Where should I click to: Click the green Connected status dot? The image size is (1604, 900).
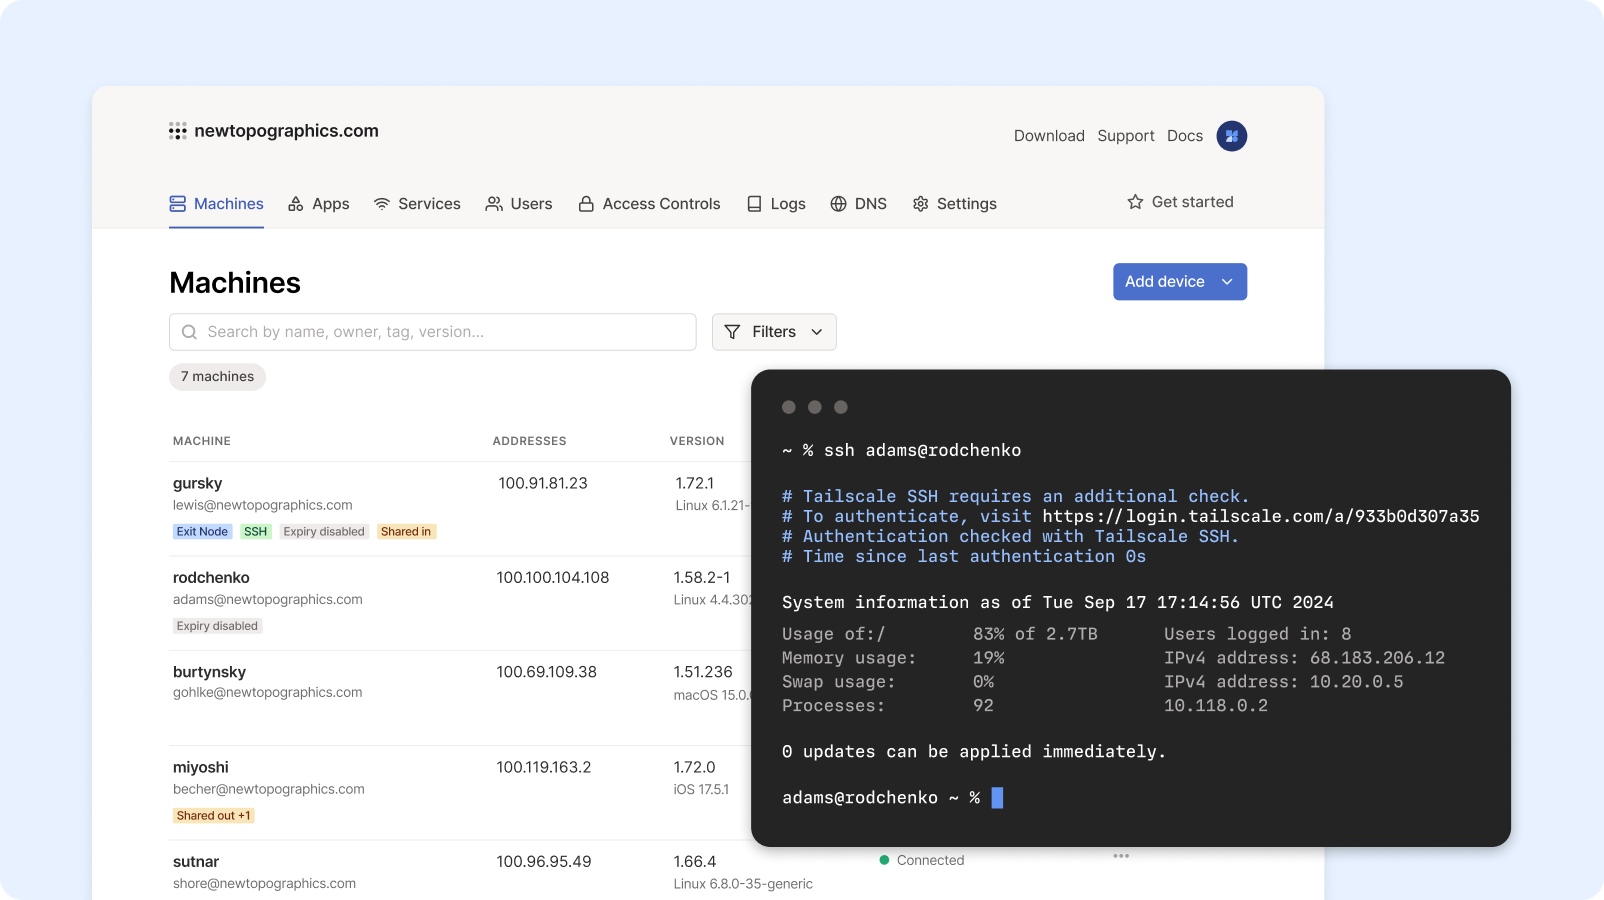(x=884, y=860)
